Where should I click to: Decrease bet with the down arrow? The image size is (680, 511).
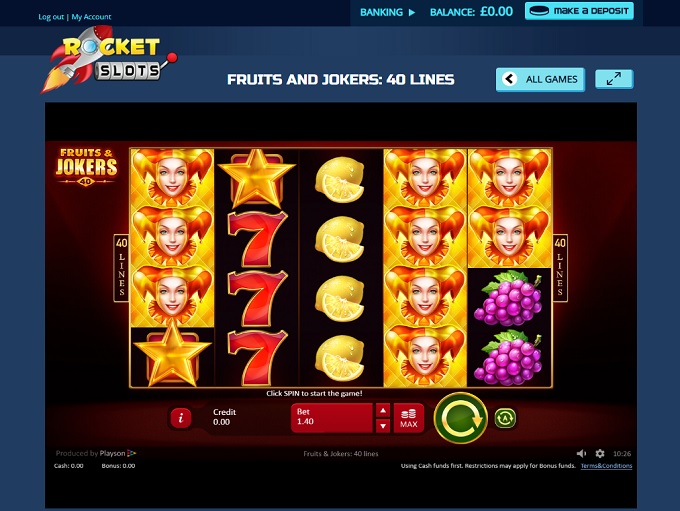tap(383, 426)
